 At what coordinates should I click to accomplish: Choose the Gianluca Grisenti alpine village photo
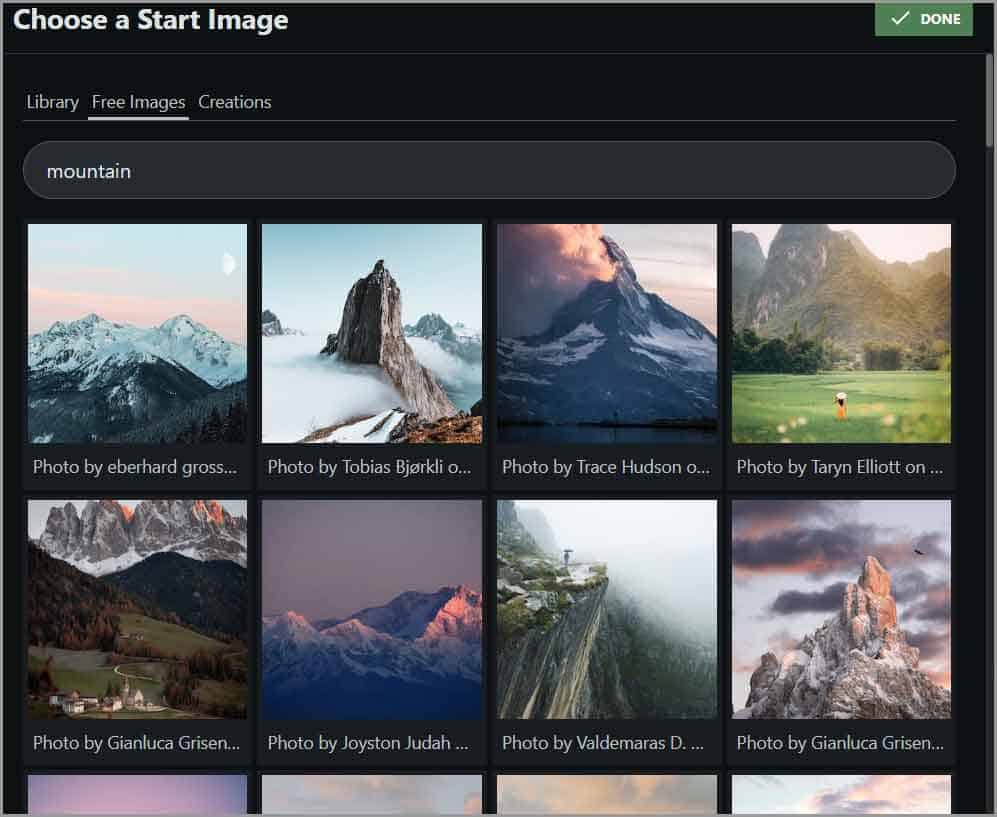(137, 609)
